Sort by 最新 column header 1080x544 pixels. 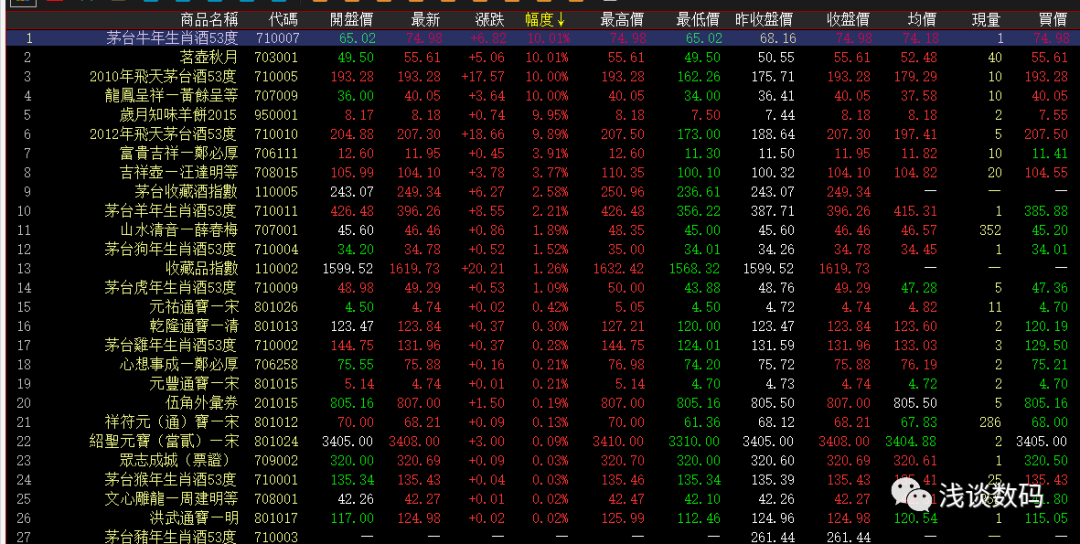coord(426,19)
